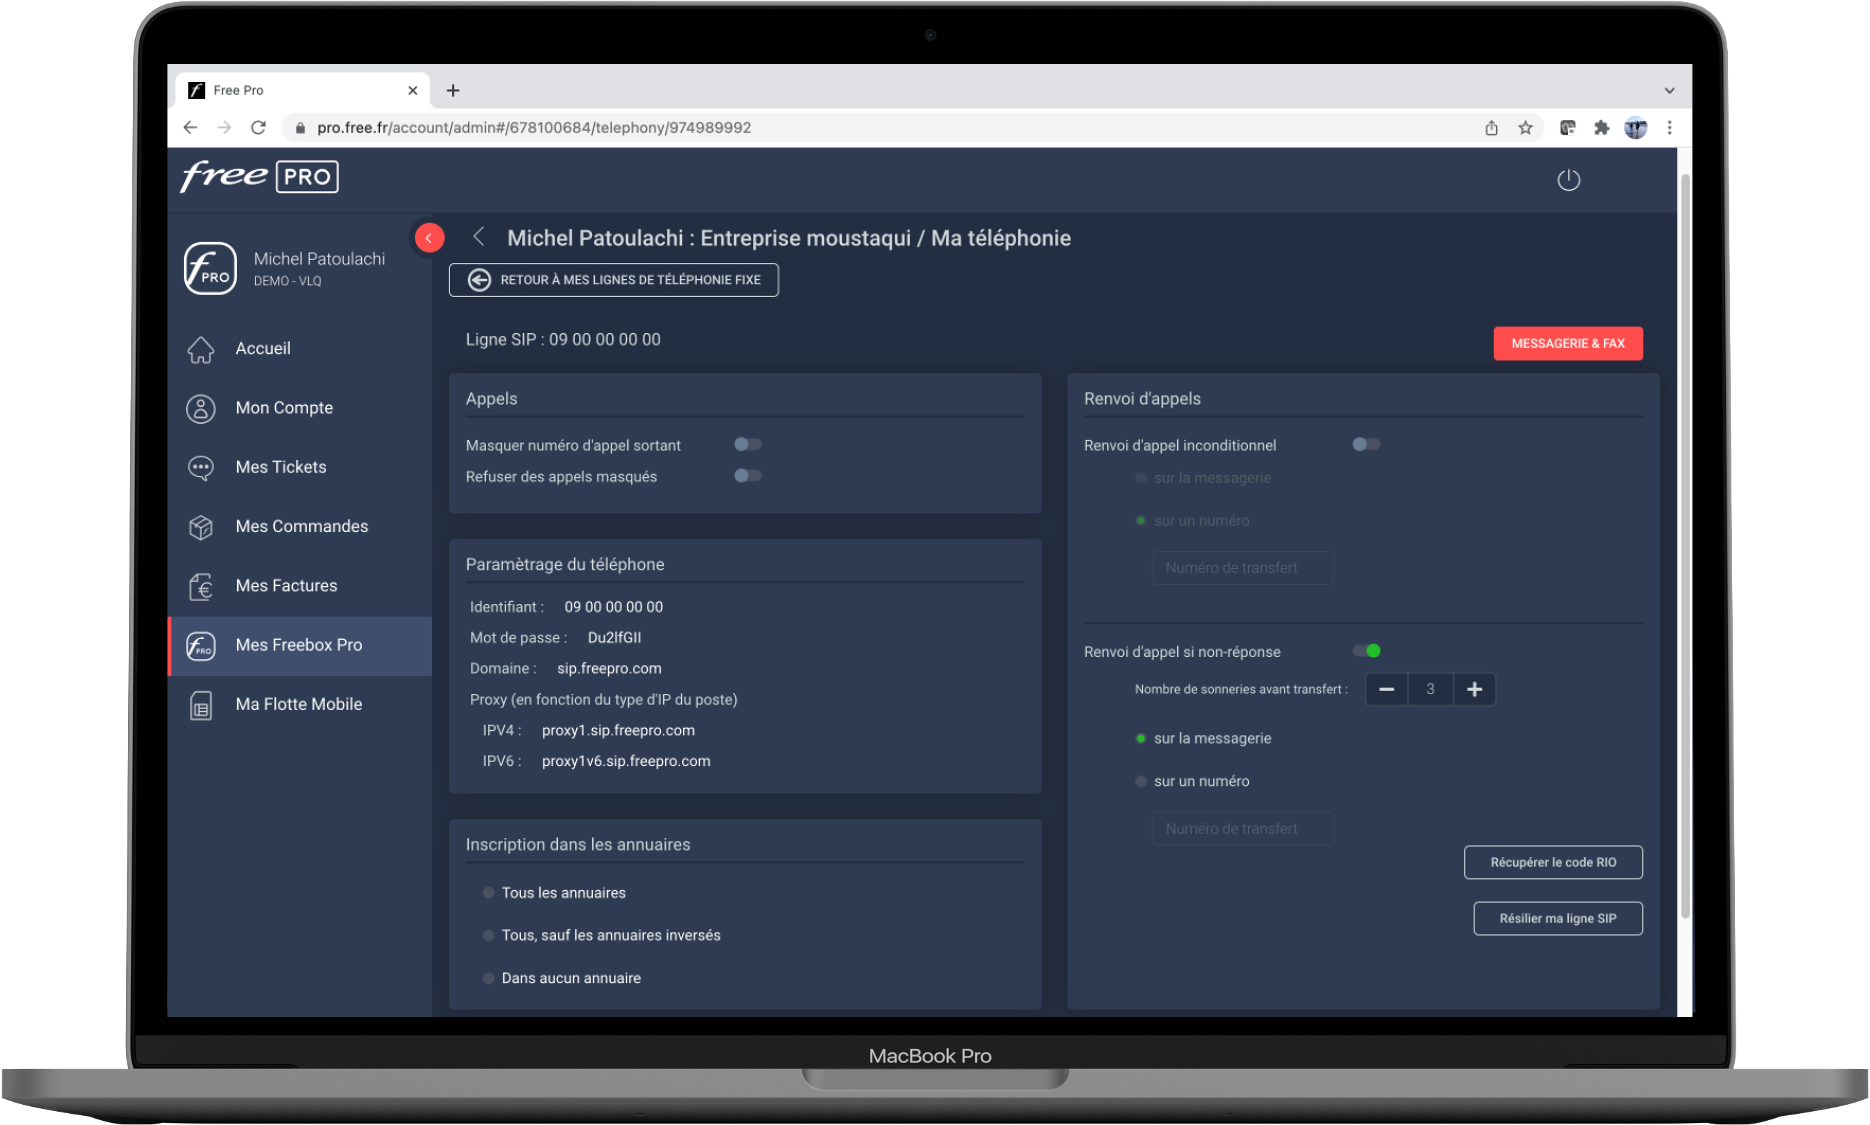Click the back chevron beside page title
This screenshot has width=1870, height=1125.
pos(479,237)
